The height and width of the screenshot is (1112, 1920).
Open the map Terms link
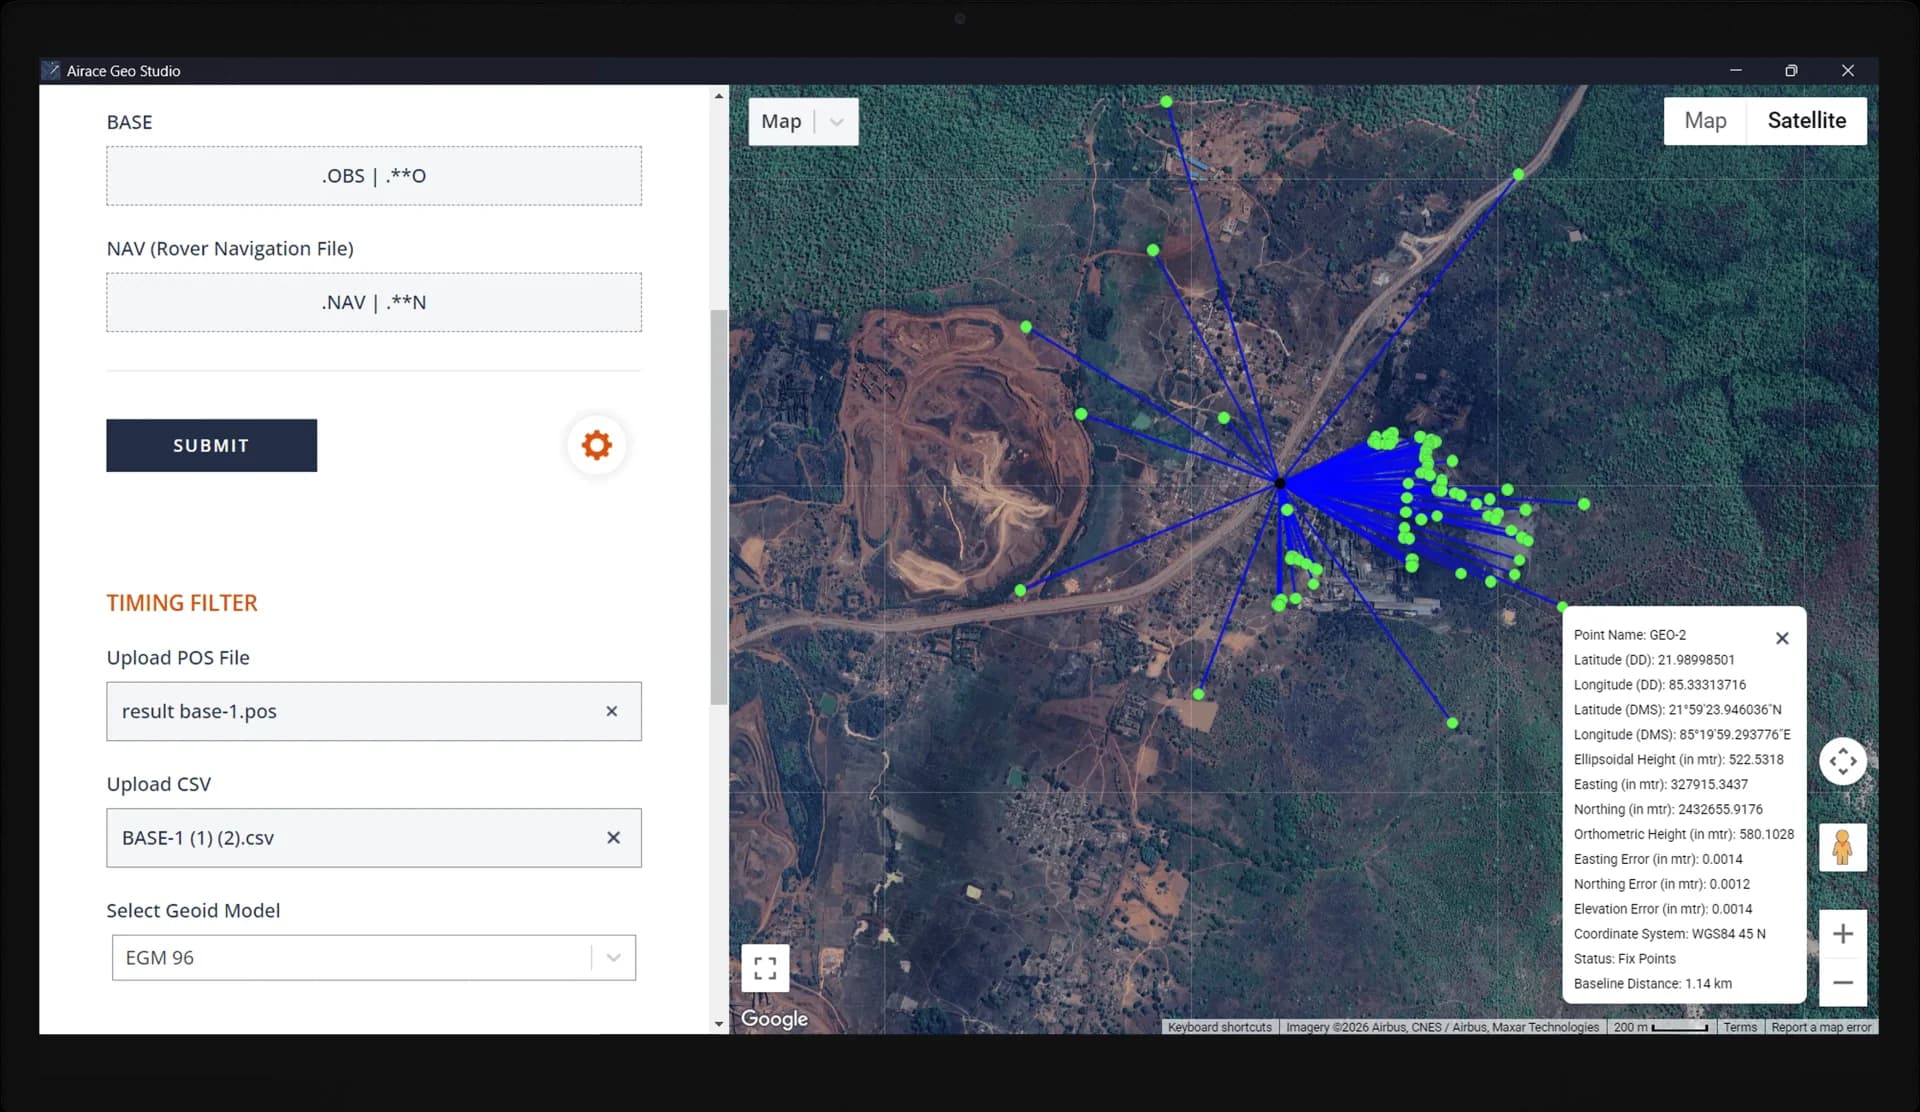tap(1740, 1027)
